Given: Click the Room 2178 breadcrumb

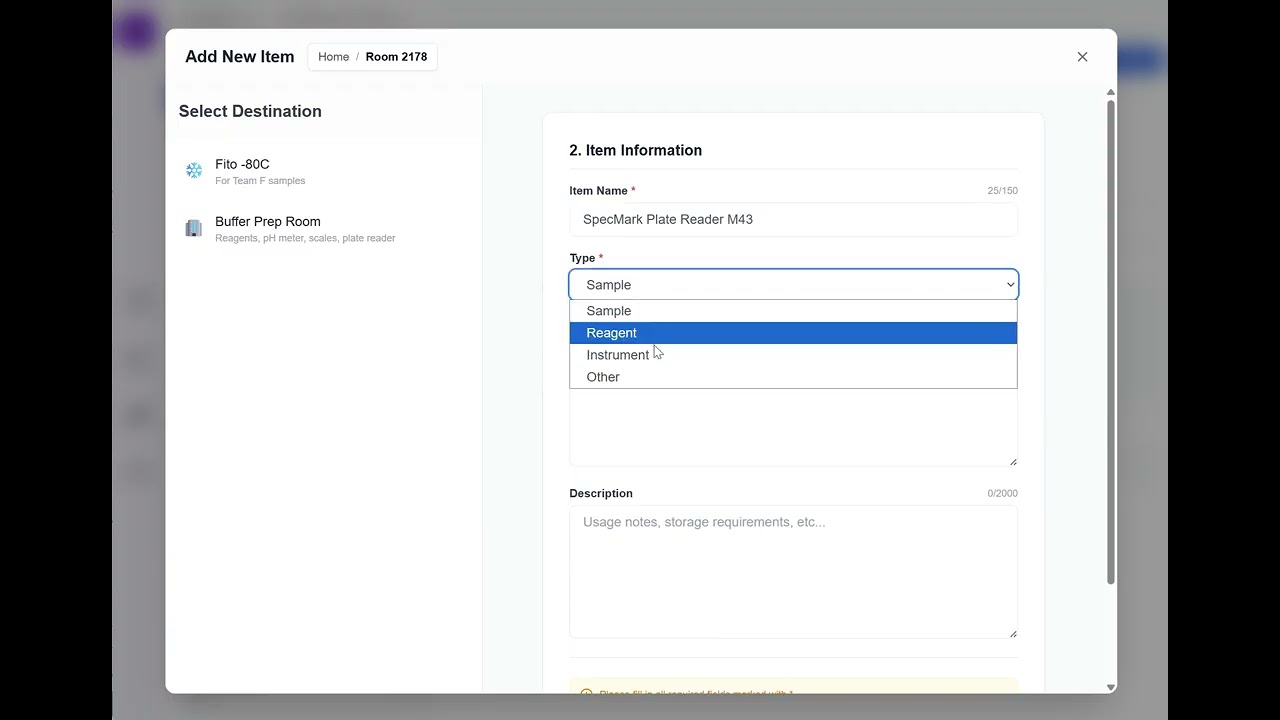Looking at the screenshot, I should tap(396, 57).
